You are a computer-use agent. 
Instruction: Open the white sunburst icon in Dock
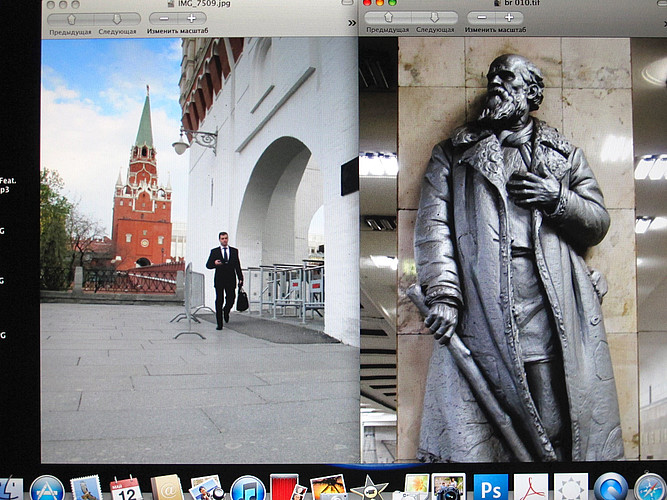(x=571, y=488)
